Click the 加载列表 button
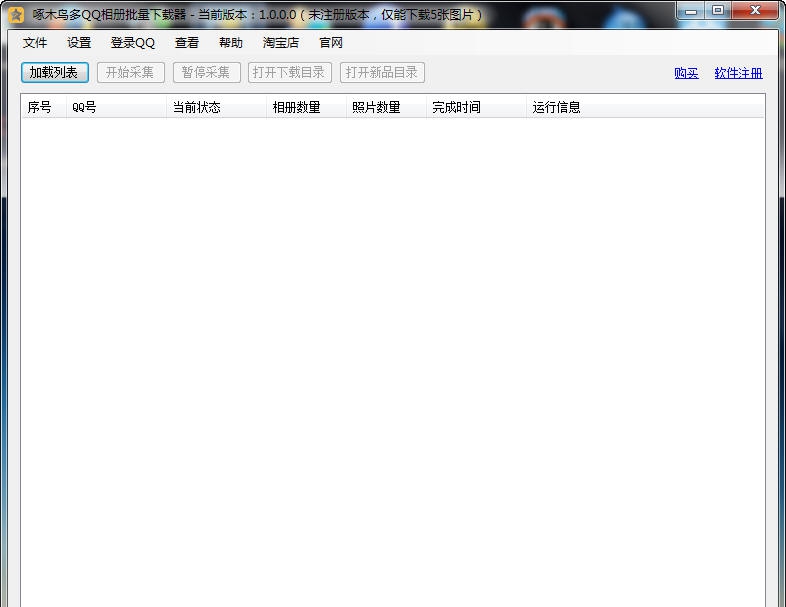The image size is (786, 607). point(55,73)
